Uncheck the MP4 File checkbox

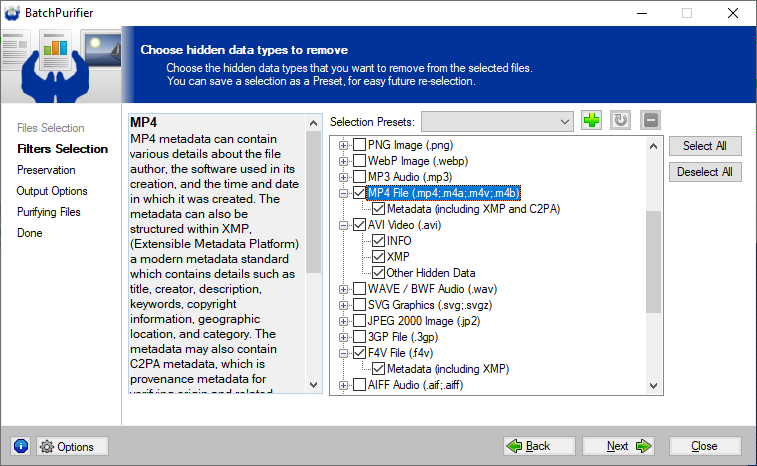[359, 193]
